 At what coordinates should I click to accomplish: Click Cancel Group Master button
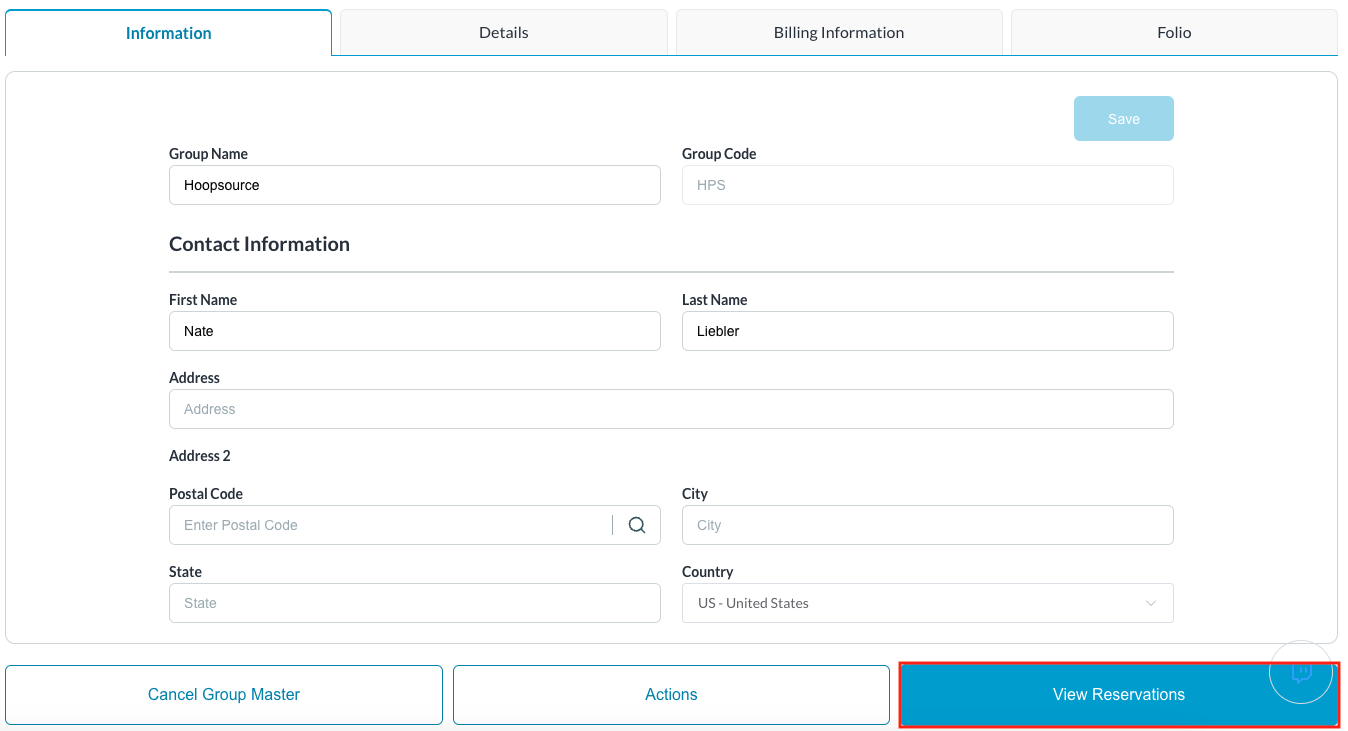pyautogui.click(x=224, y=695)
